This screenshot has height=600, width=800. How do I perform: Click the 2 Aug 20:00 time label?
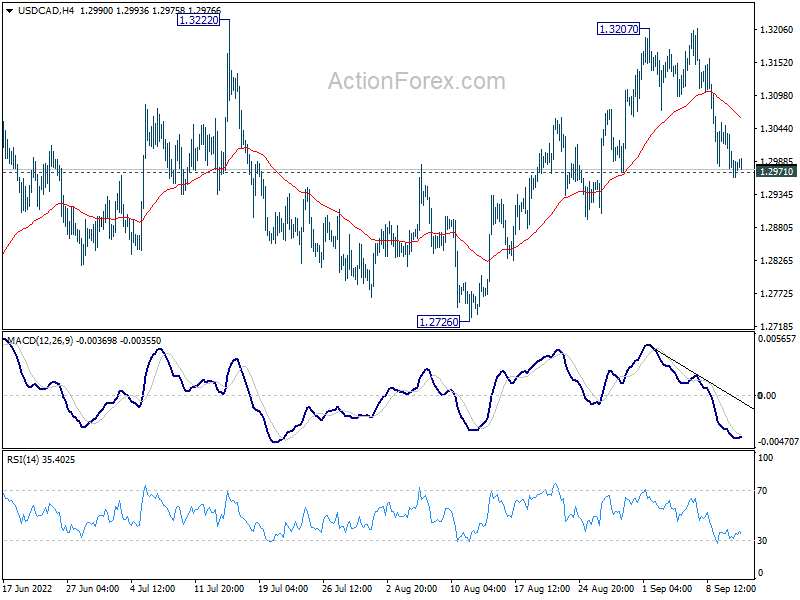[412, 588]
